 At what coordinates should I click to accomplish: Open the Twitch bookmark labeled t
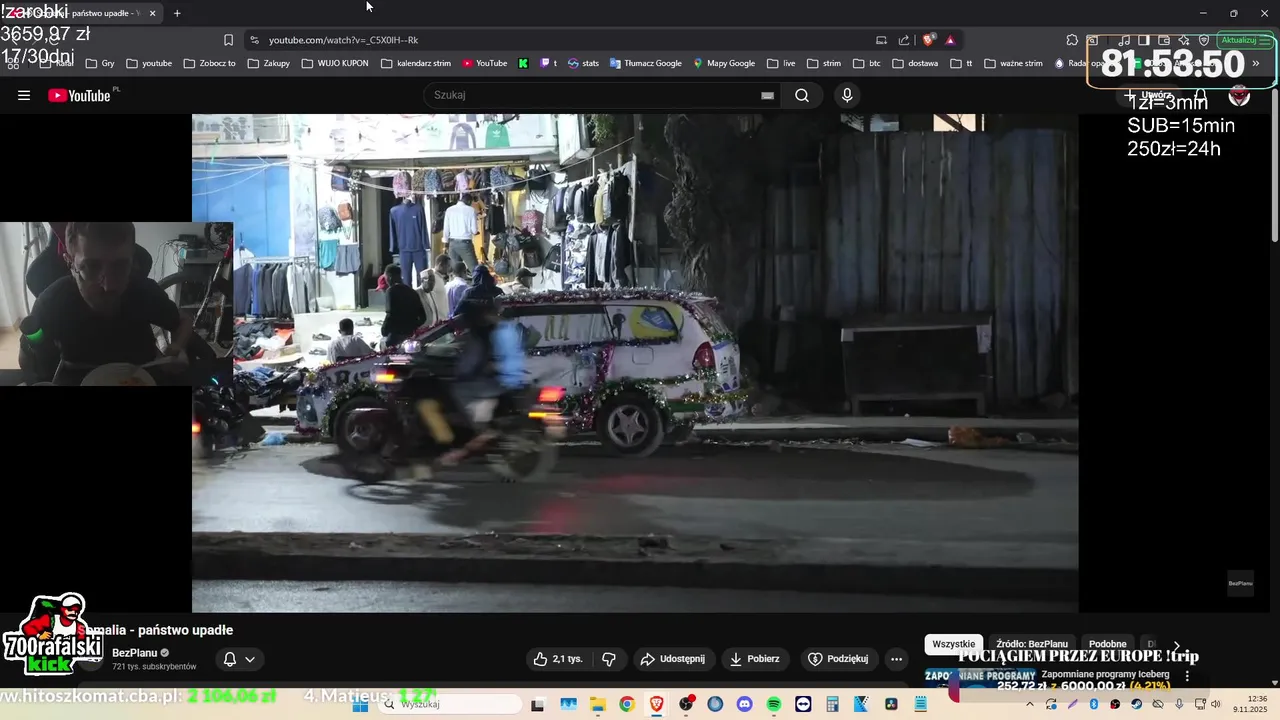point(549,63)
